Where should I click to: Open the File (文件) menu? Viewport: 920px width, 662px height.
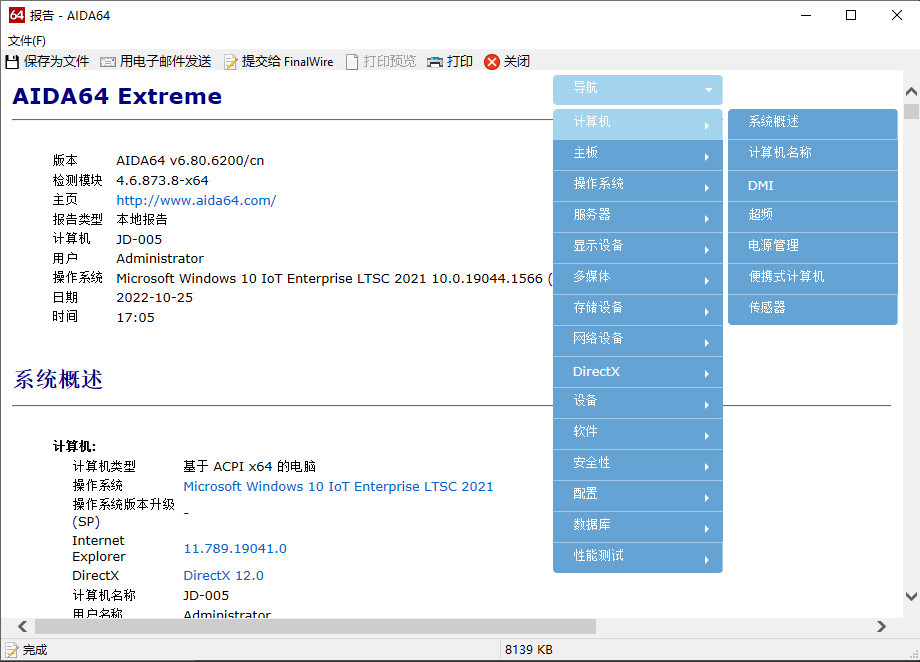27,41
